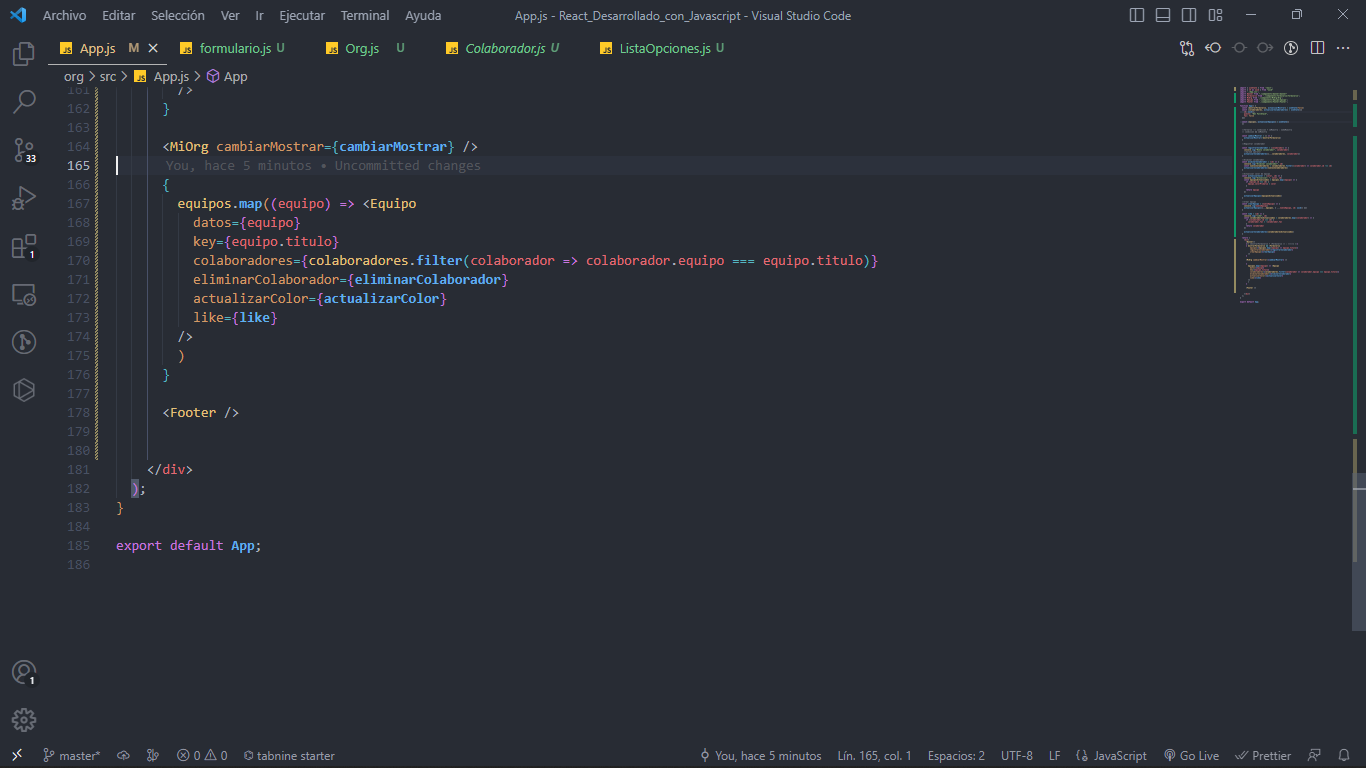Screen dimensions: 1366x768
Task: Toggle Go Live server in status bar
Action: point(1192,755)
